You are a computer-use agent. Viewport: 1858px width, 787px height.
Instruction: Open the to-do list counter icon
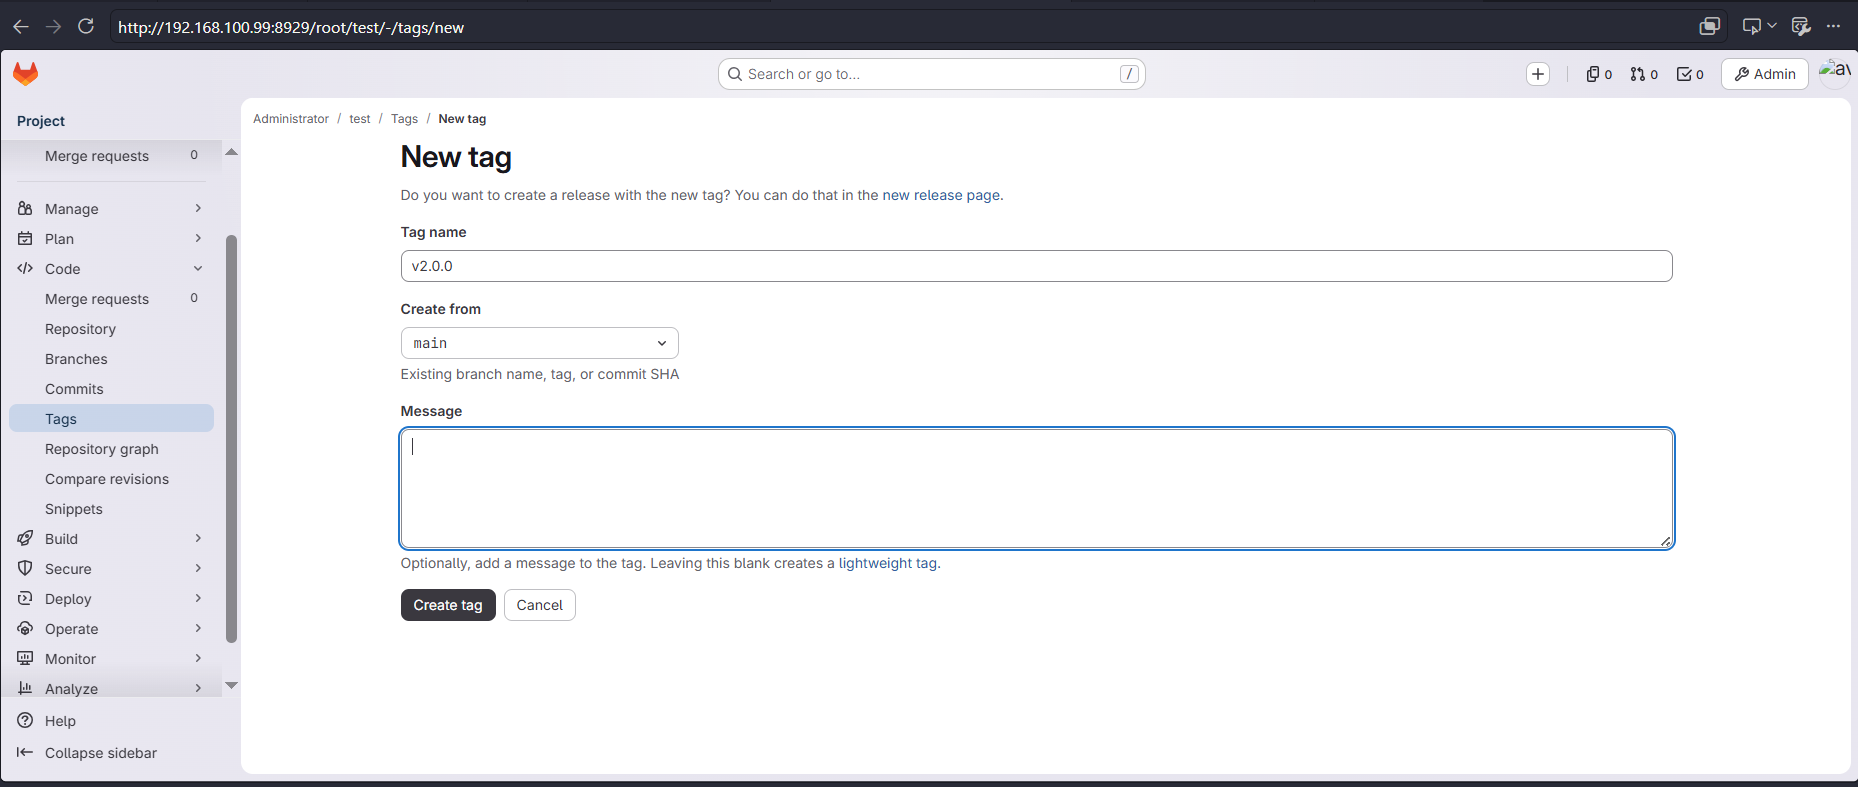(x=1690, y=74)
